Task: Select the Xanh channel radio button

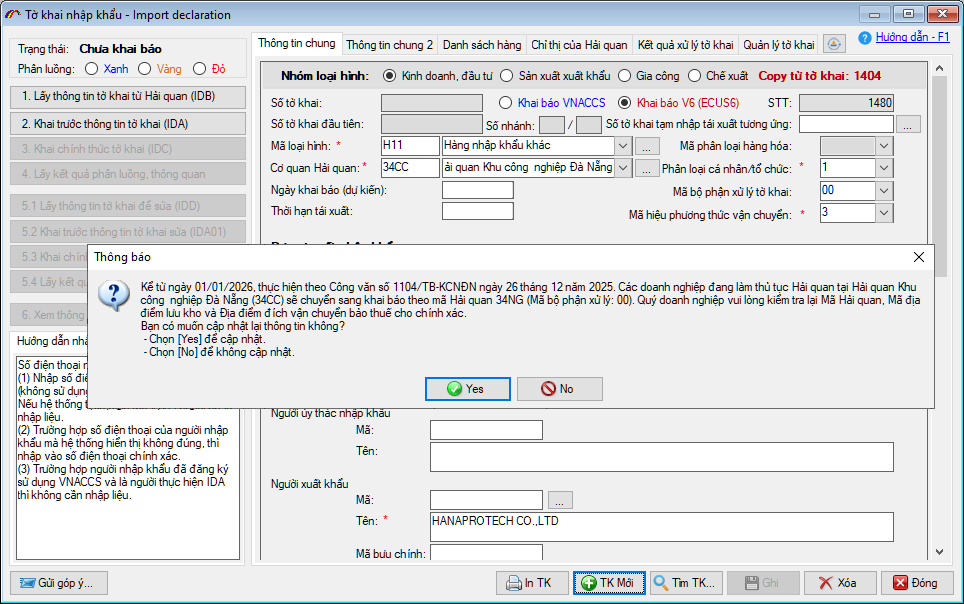Action: click(x=91, y=69)
